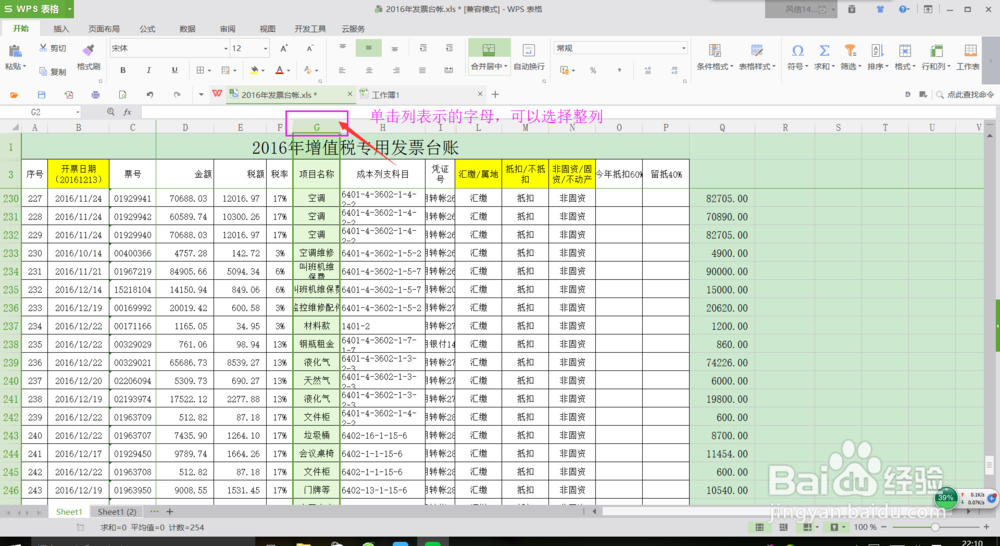Insert symbol with the Ω 符号 button
Image resolution: width=1000 pixels, height=546 pixels.
(797, 57)
